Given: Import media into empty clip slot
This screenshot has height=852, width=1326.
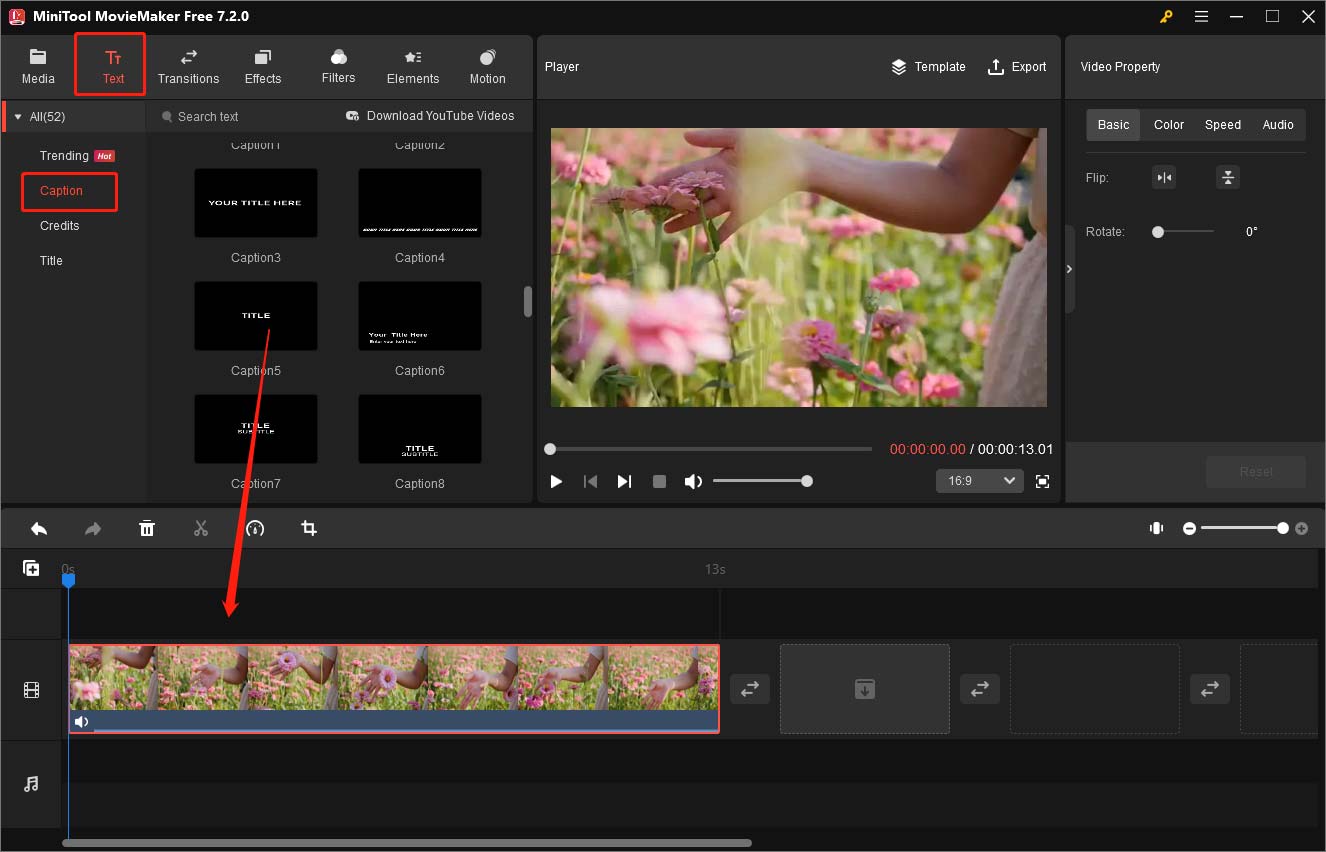Looking at the screenshot, I should click(x=865, y=688).
